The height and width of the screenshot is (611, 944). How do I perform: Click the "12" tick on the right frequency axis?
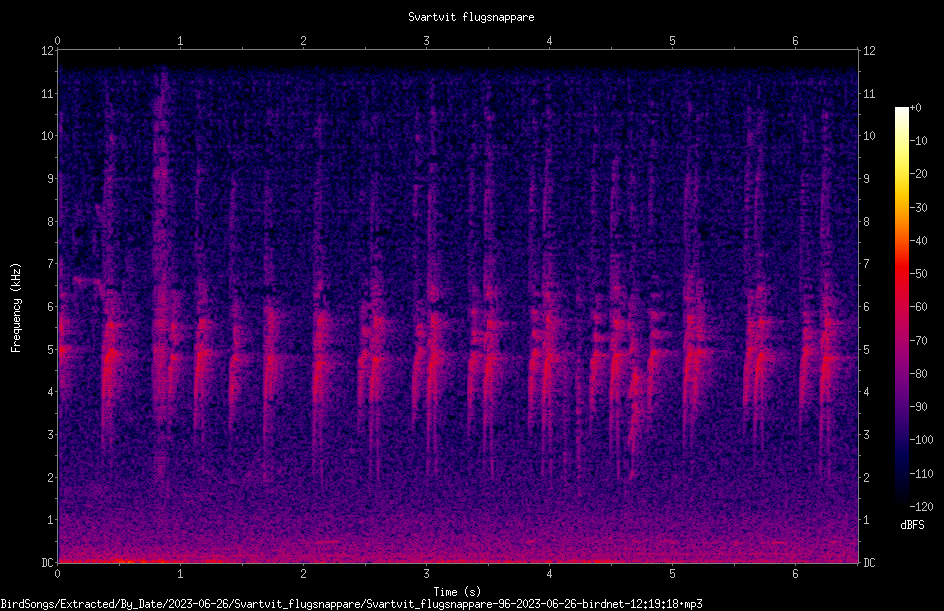coord(869,51)
